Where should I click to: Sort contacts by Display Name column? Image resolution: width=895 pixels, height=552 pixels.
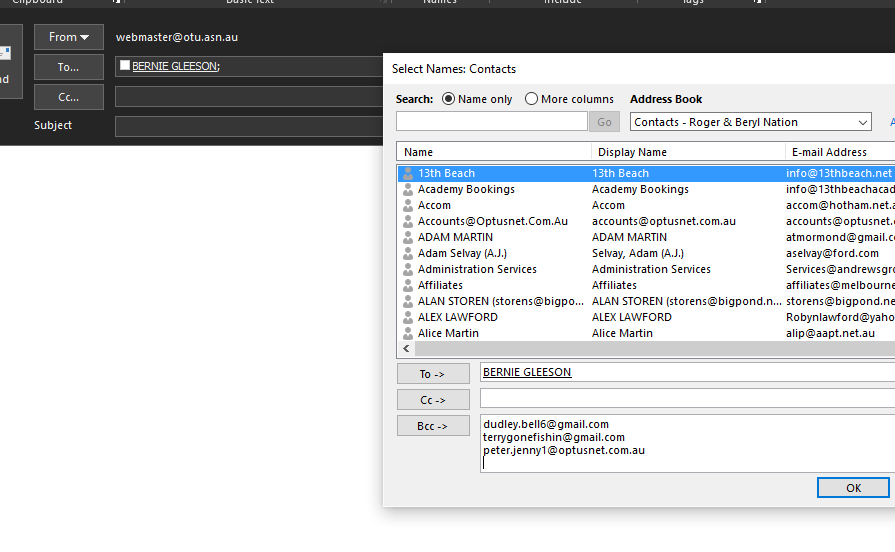coord(688,152)
